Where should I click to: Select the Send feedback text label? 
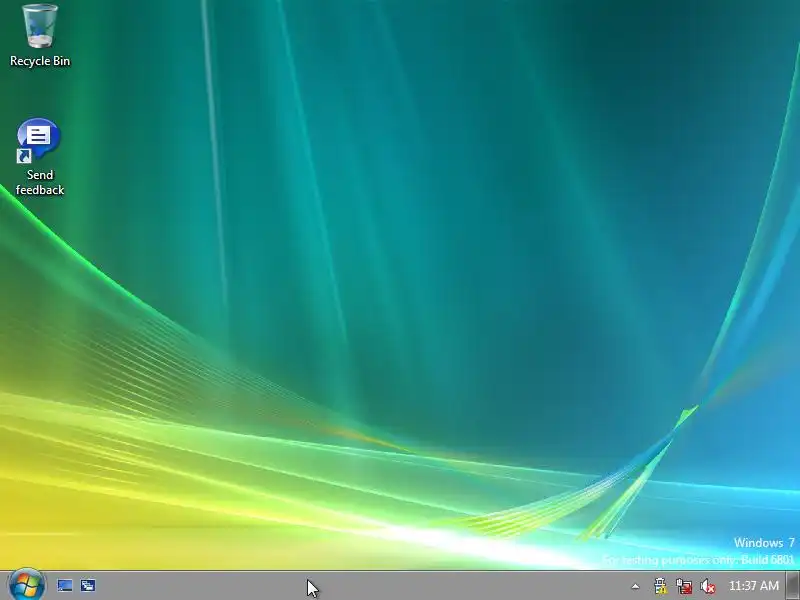click(x=40, y=182)
